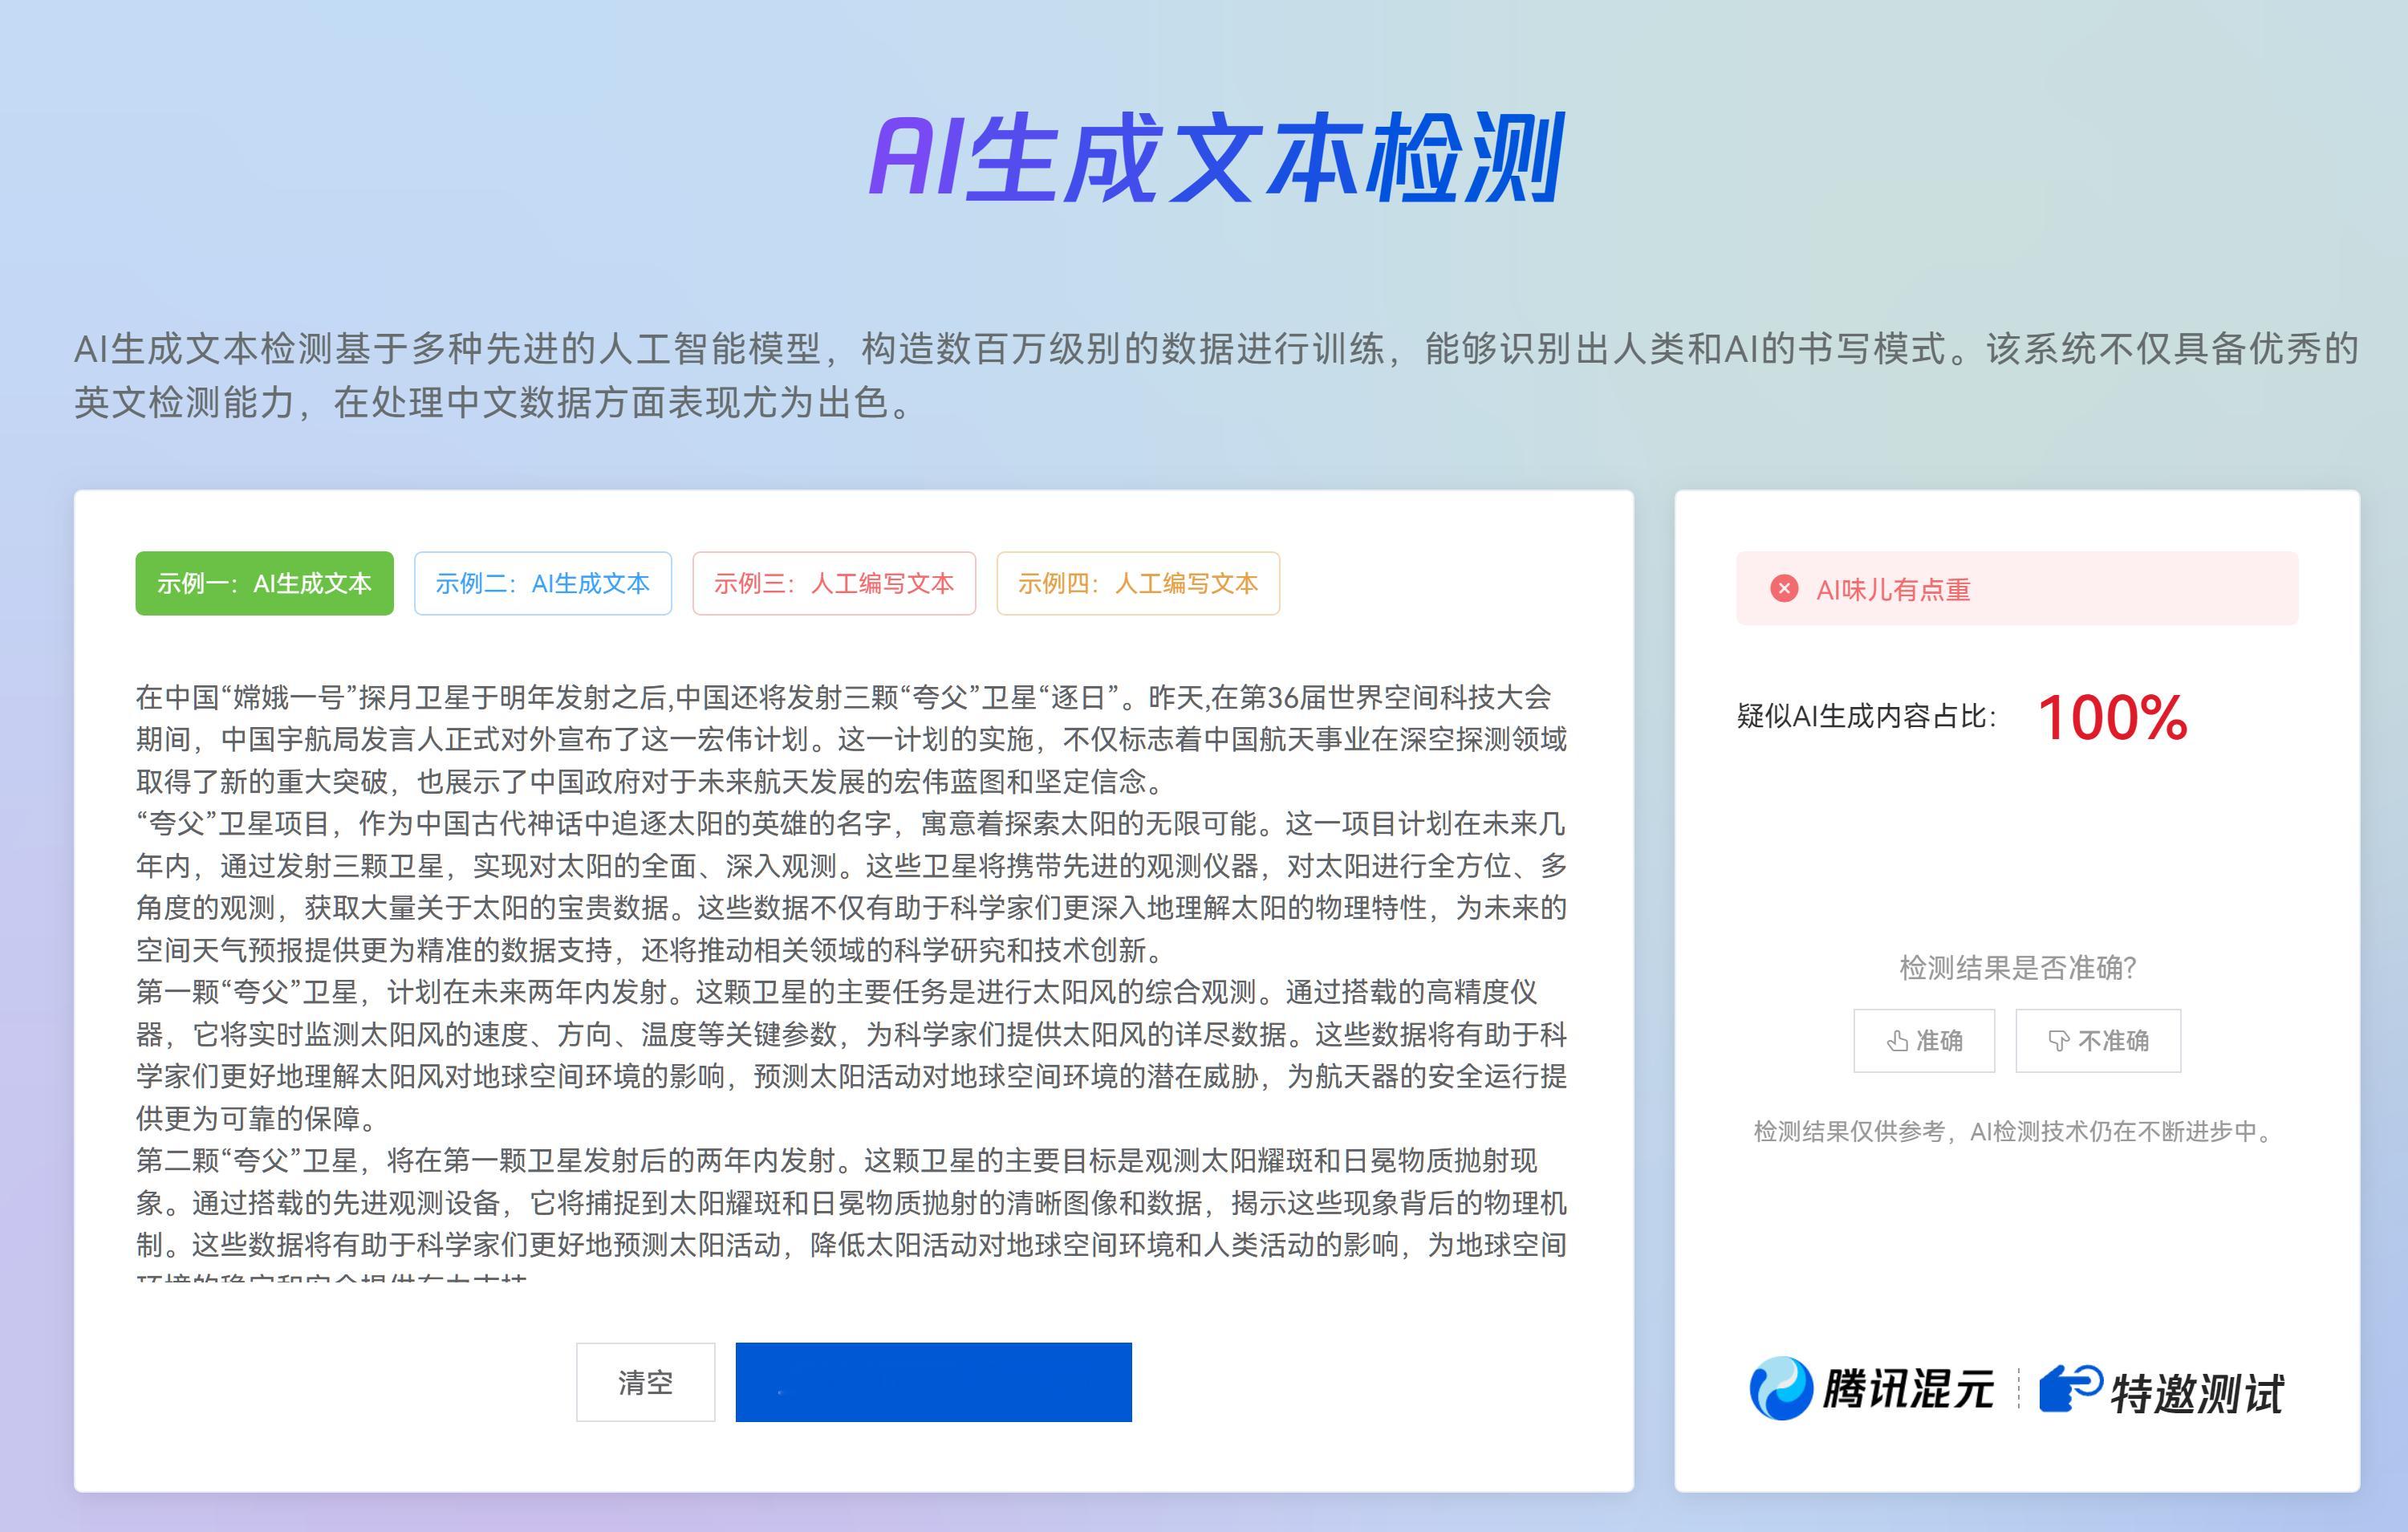This screenshot has width=2408, height=1532.
Task: Click the intro description under the title
Action: coord(1216,375)
